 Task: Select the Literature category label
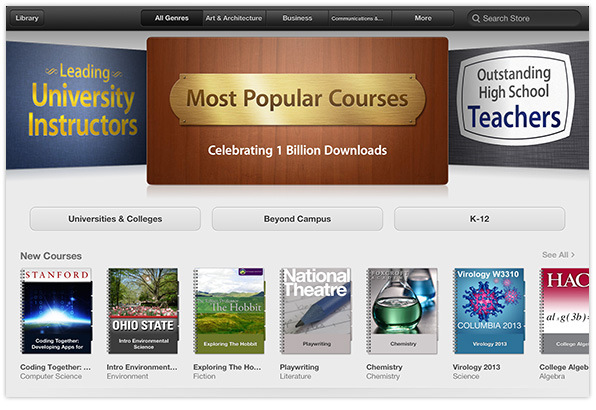point(295,376)
